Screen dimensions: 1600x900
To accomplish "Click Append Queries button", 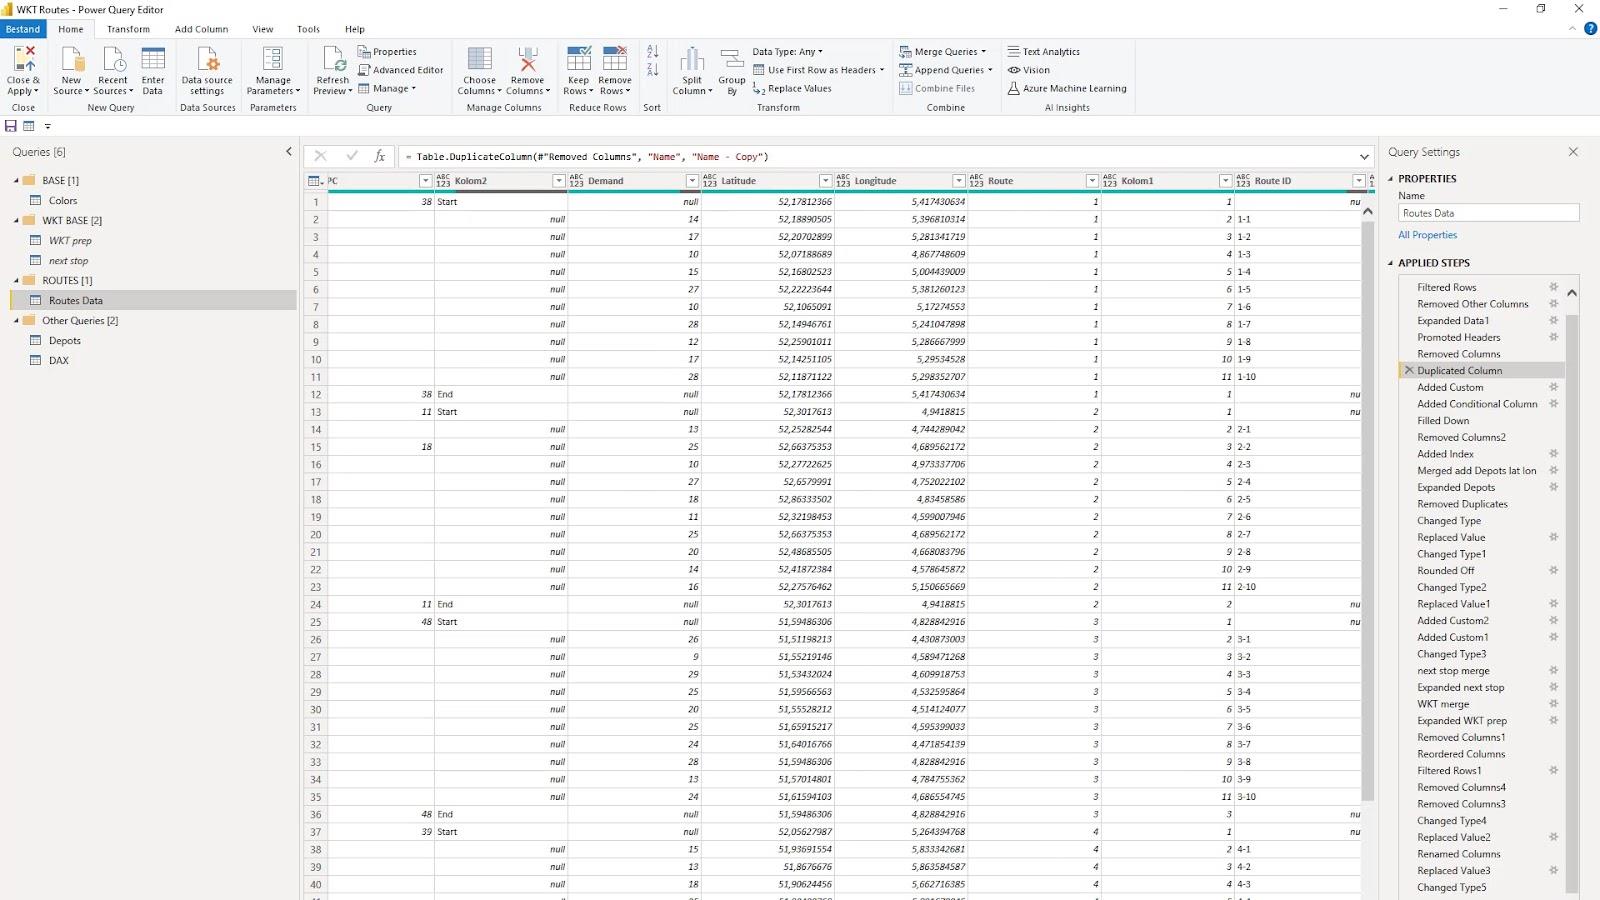I will coord(946,70).
